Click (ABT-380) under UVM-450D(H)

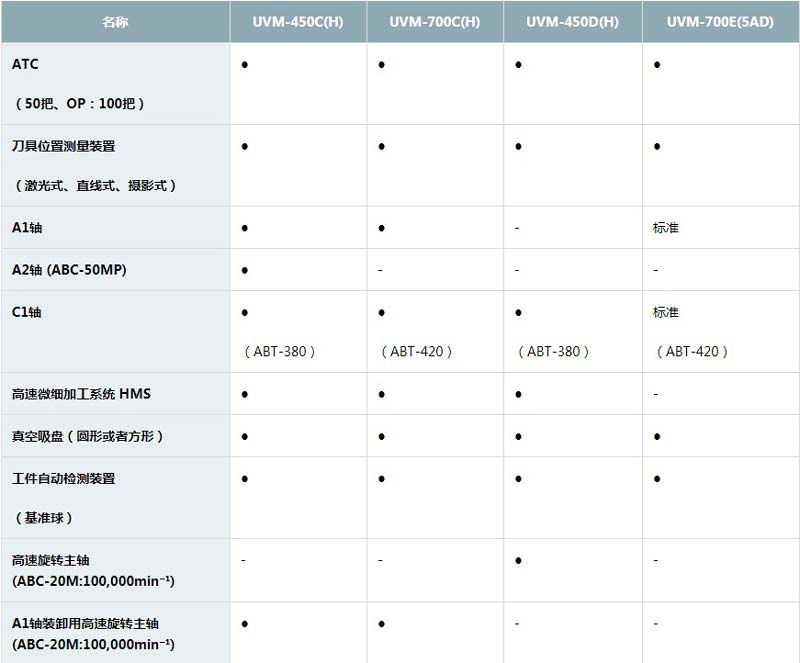(x=553, y=351)
